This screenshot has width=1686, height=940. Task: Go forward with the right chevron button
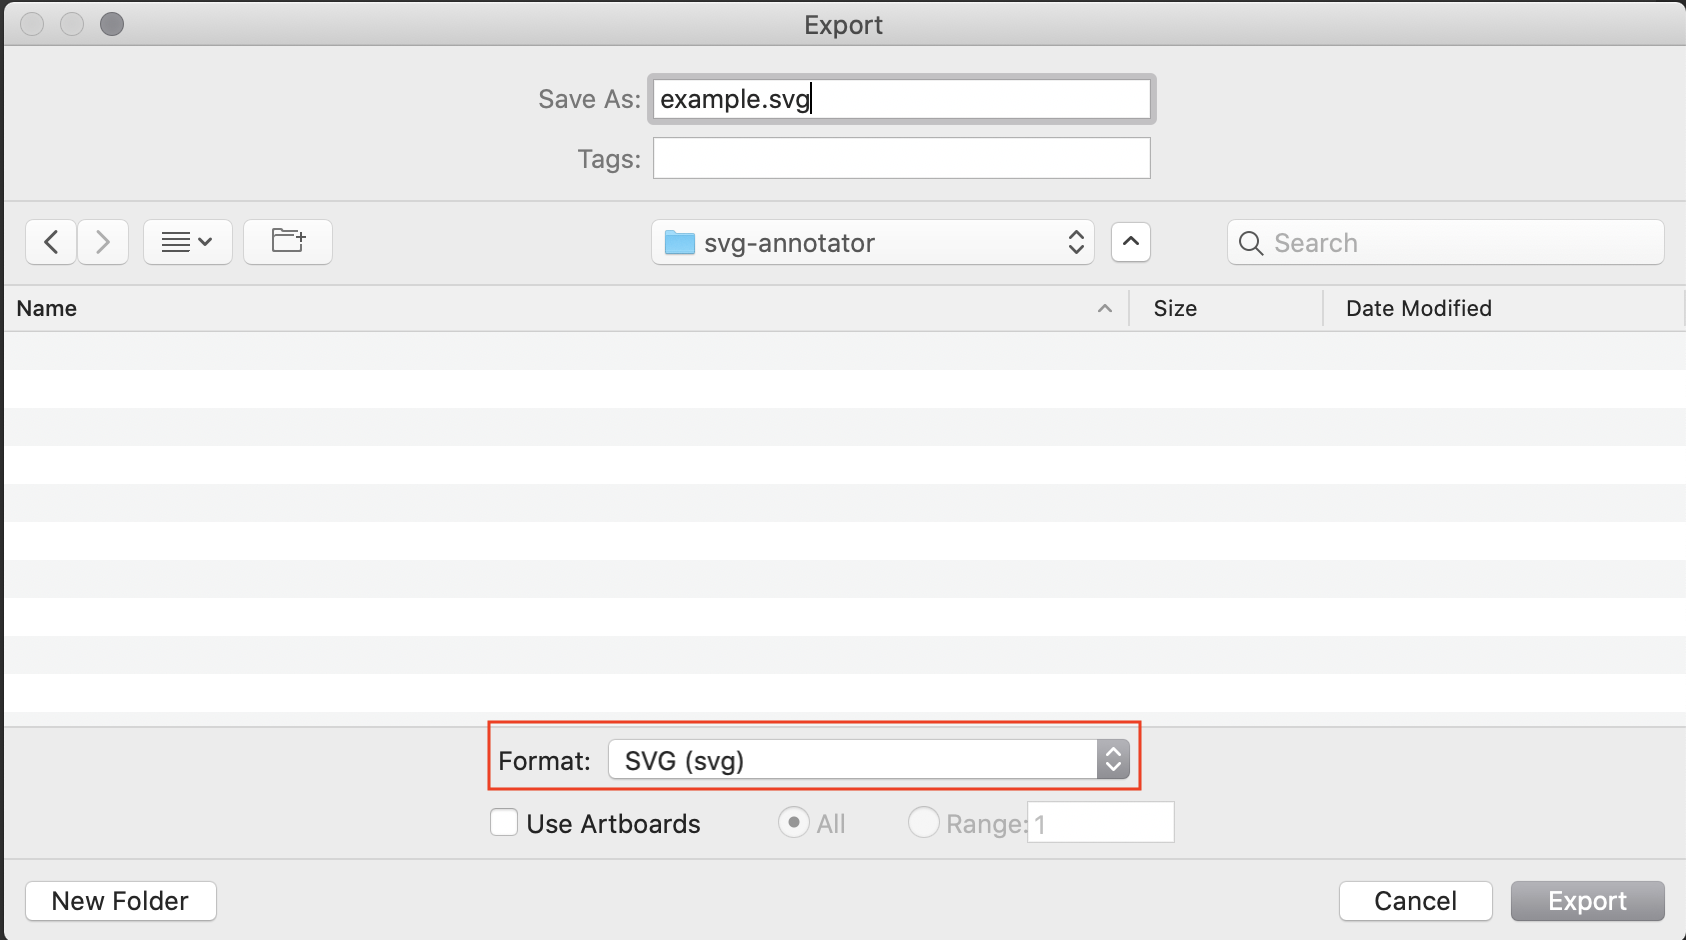(x=103, y=242)
